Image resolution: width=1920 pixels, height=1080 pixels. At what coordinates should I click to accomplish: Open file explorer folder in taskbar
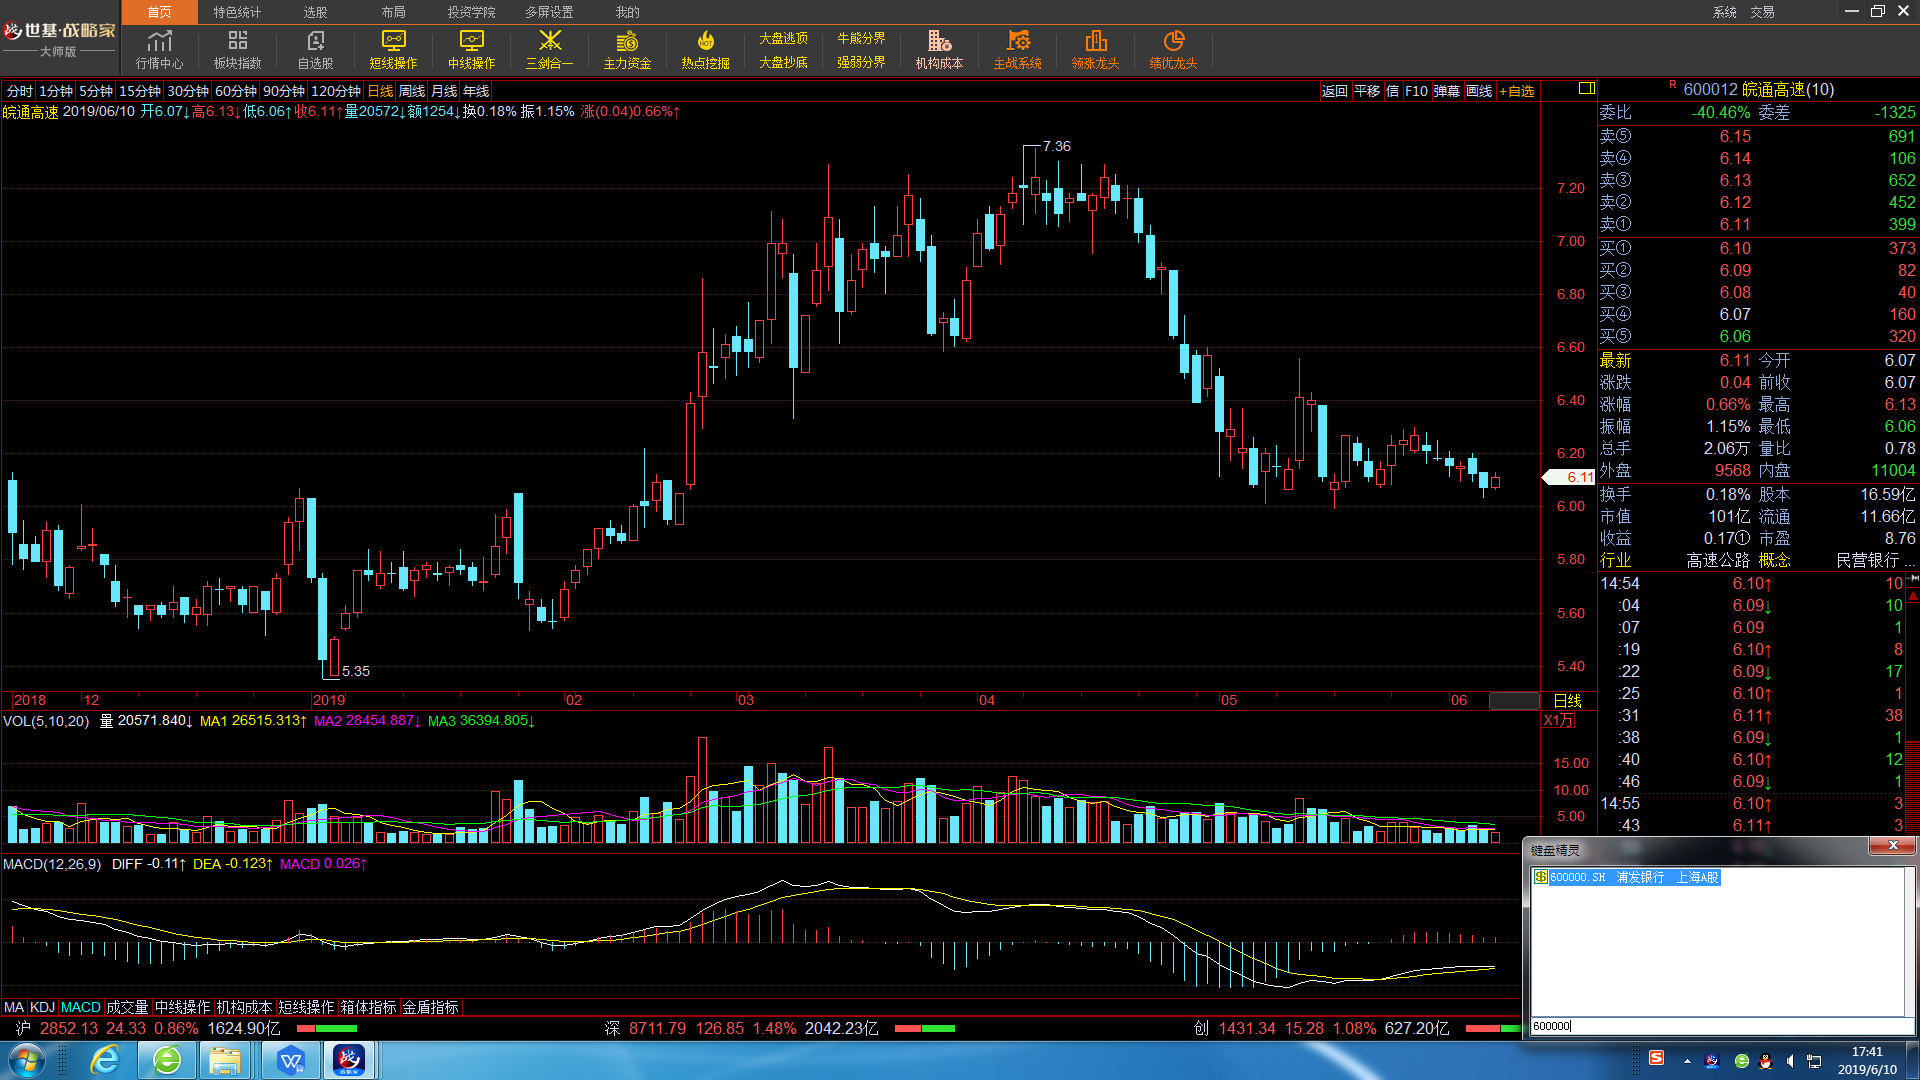(x=225, y=1060)
